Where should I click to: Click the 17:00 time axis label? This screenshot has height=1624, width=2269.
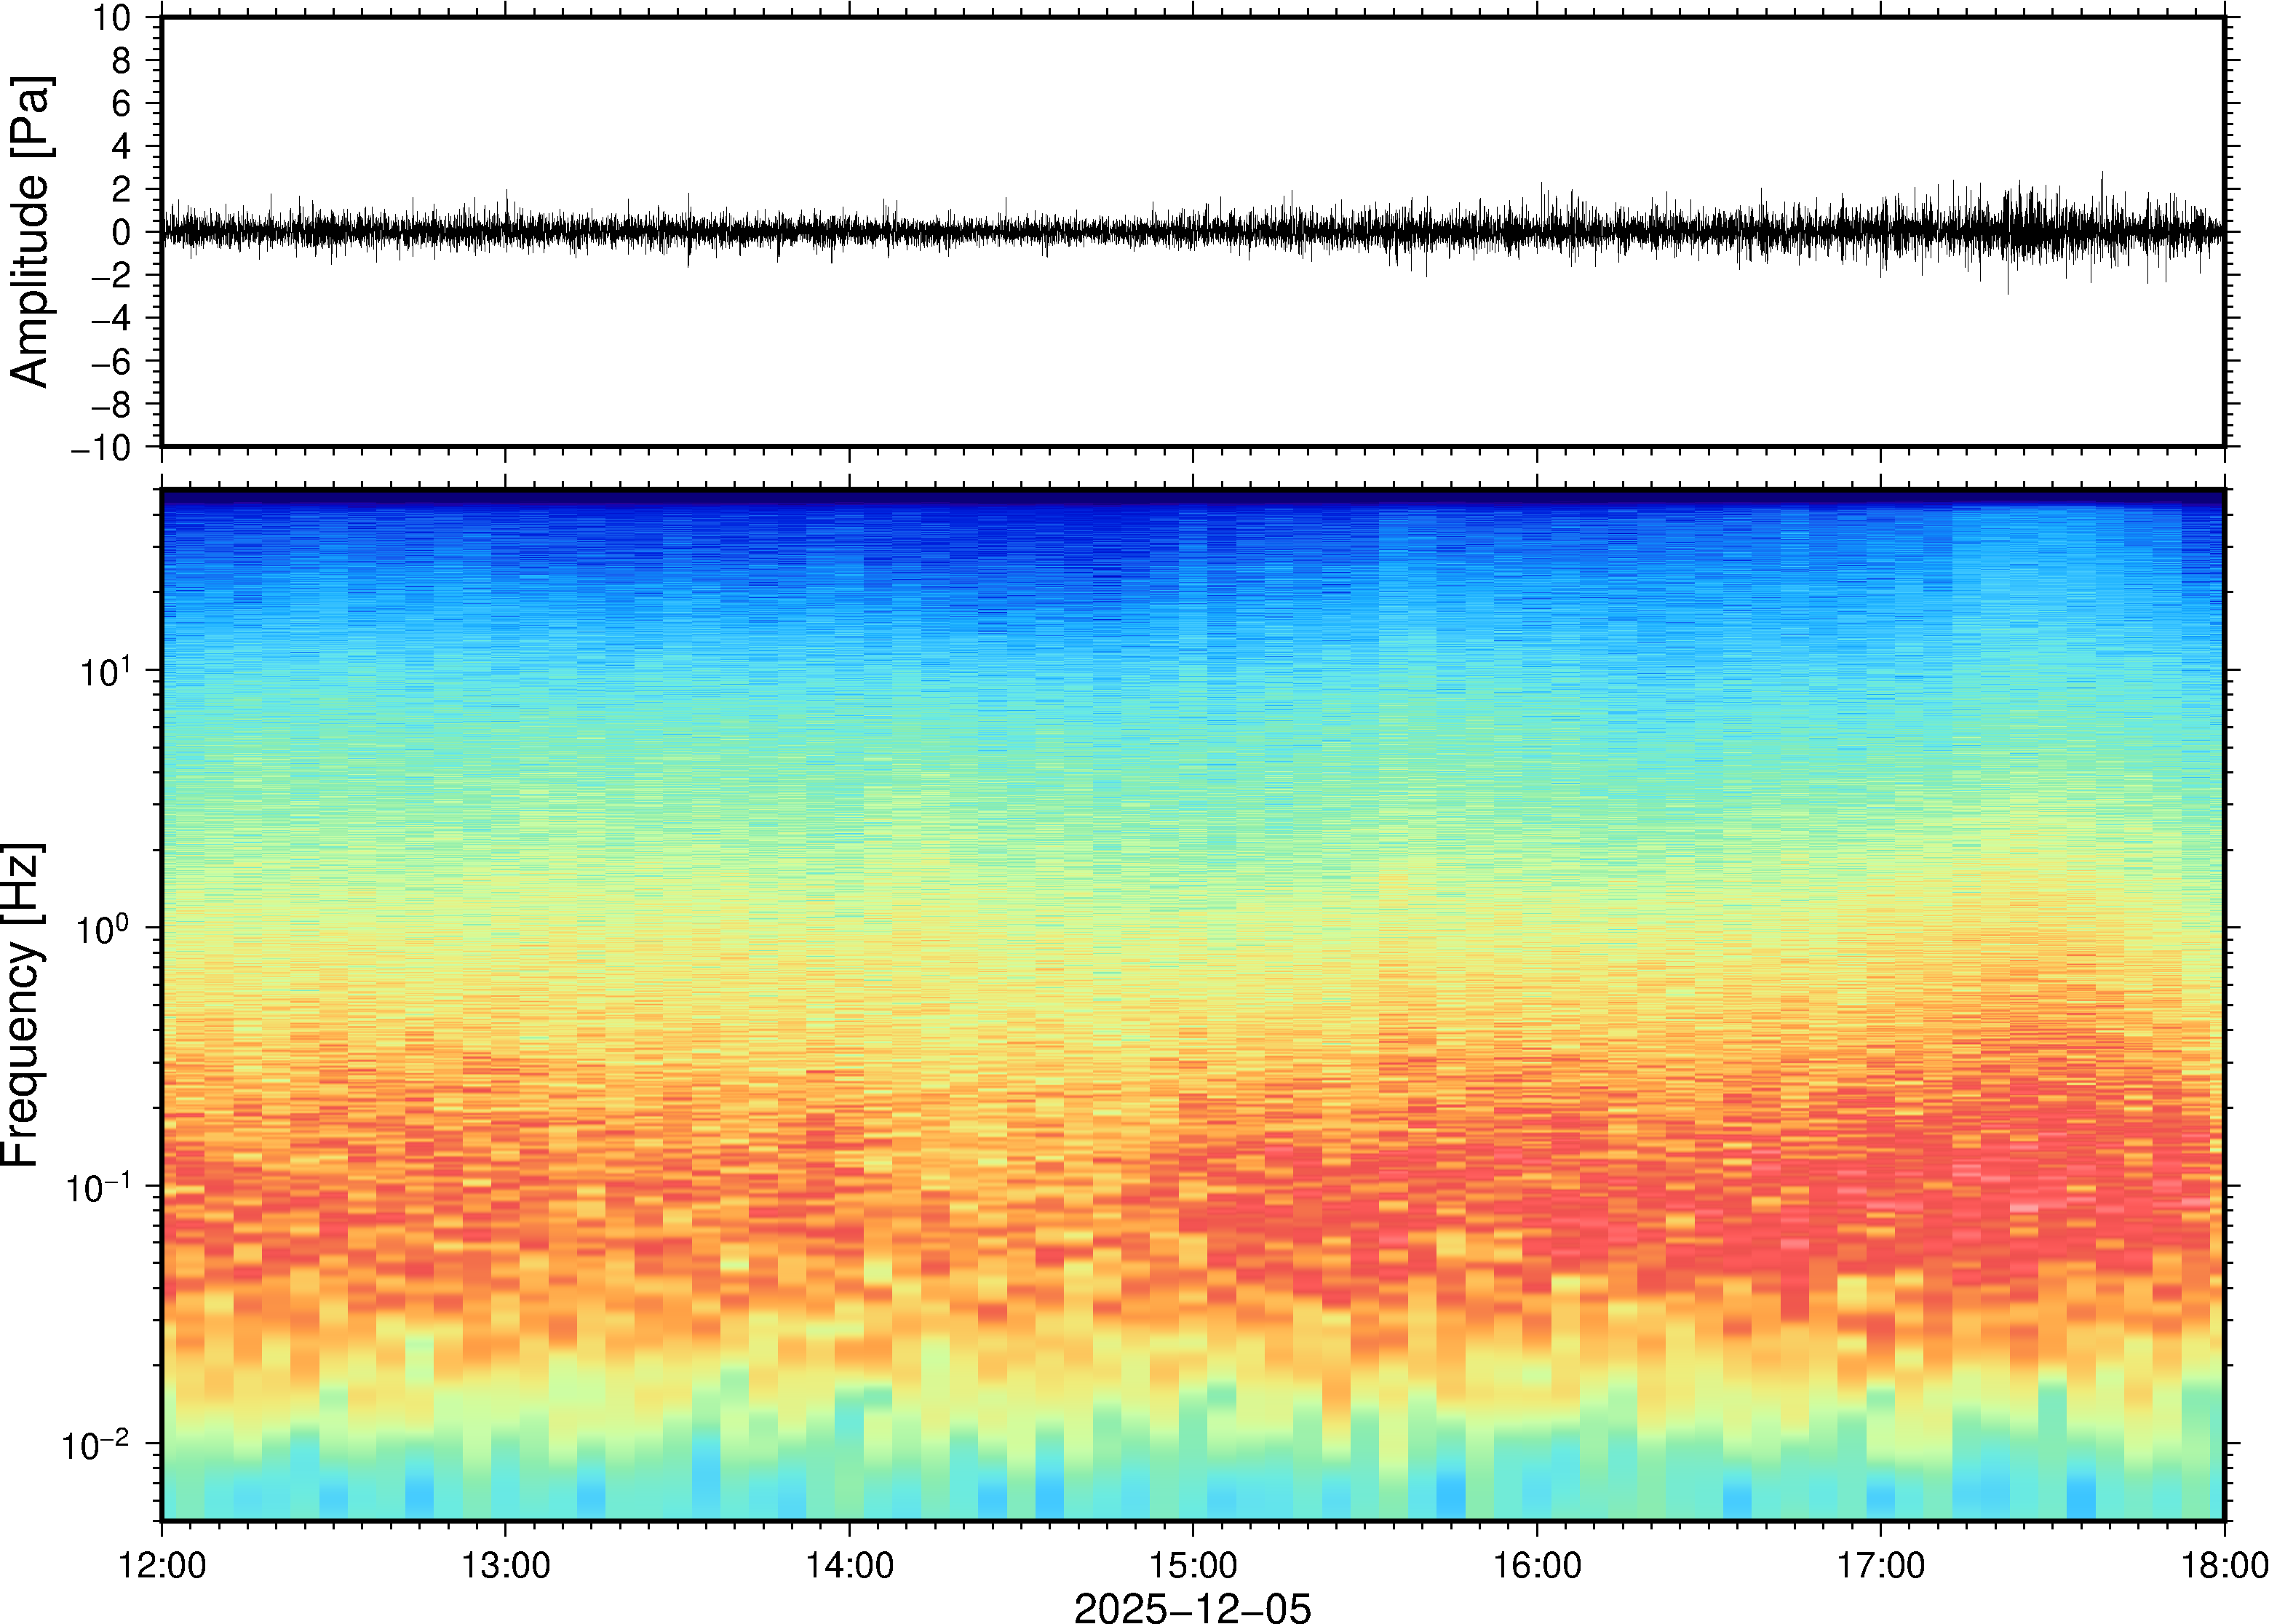click(1880, 1565)
